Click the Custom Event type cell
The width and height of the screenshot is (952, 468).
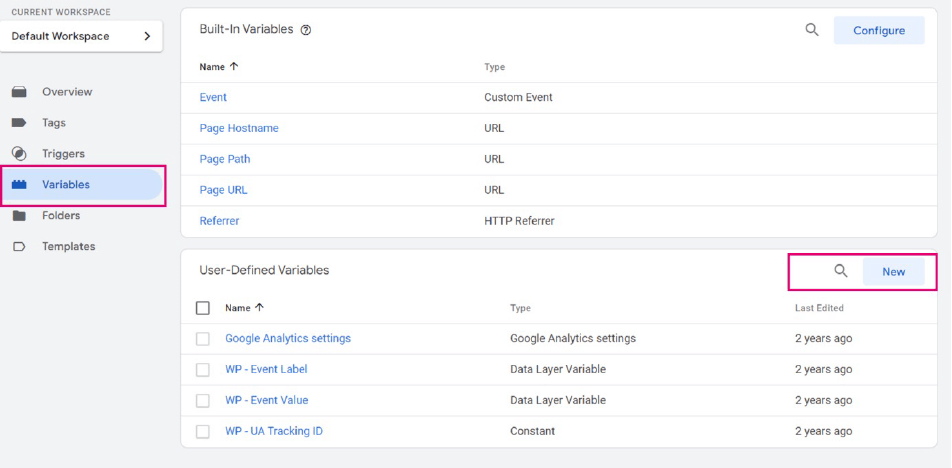pos(518,97)
